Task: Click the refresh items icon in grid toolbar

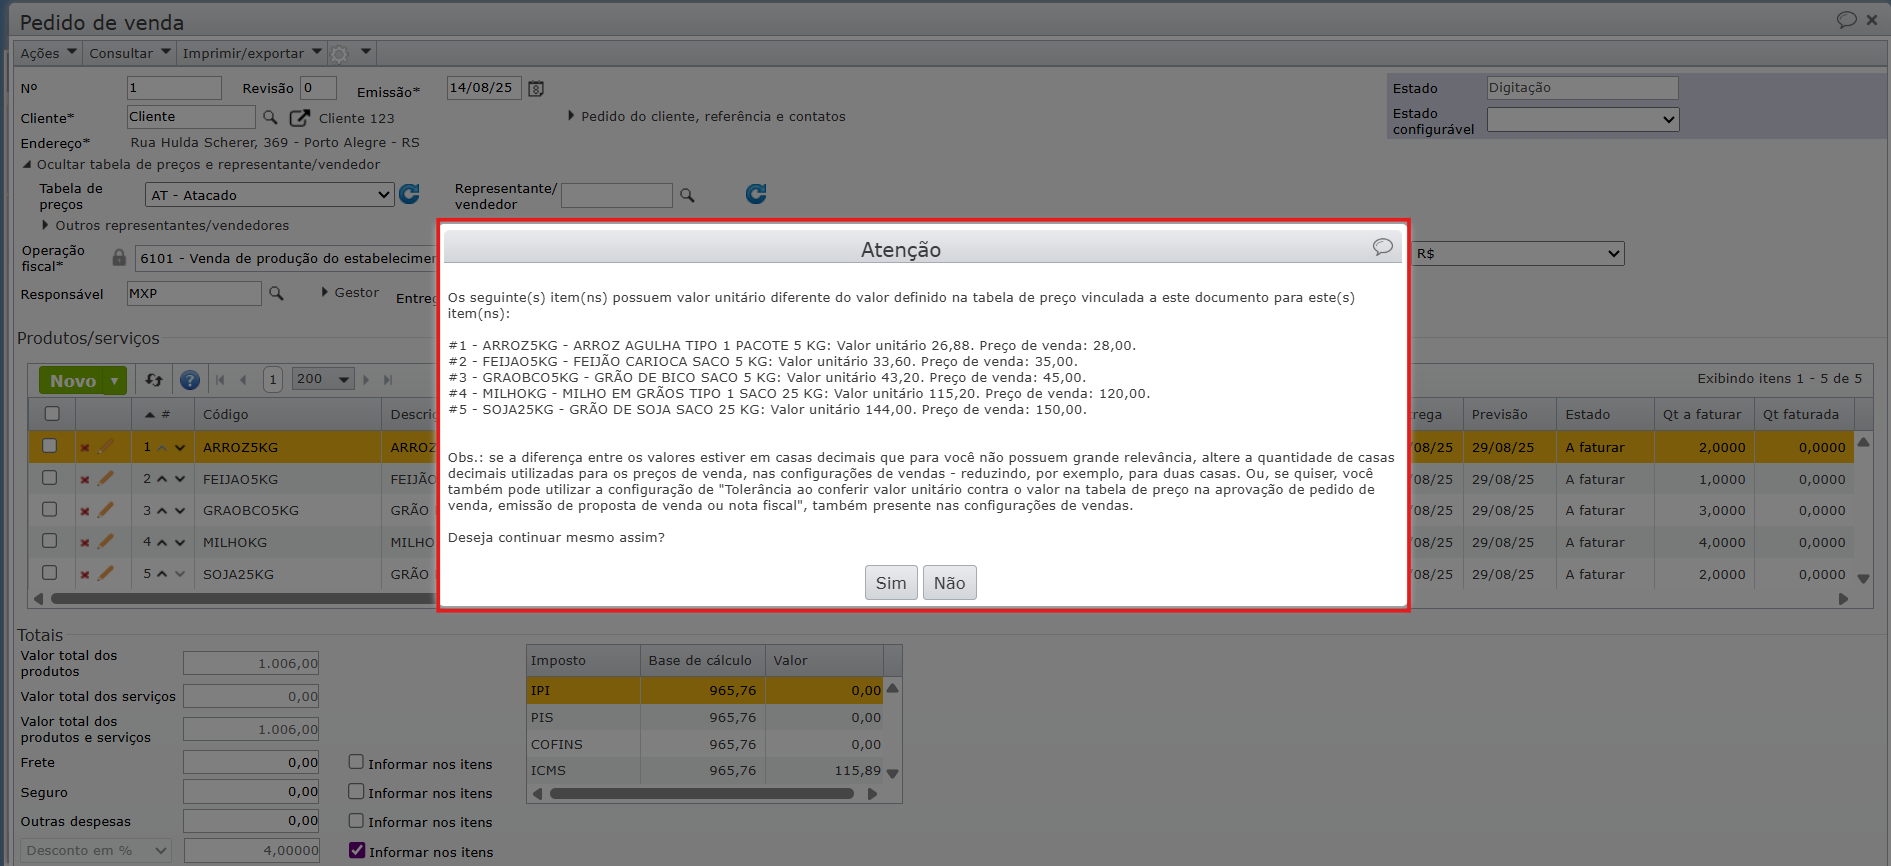Action: pyautogui.click(x=154, y=380)
